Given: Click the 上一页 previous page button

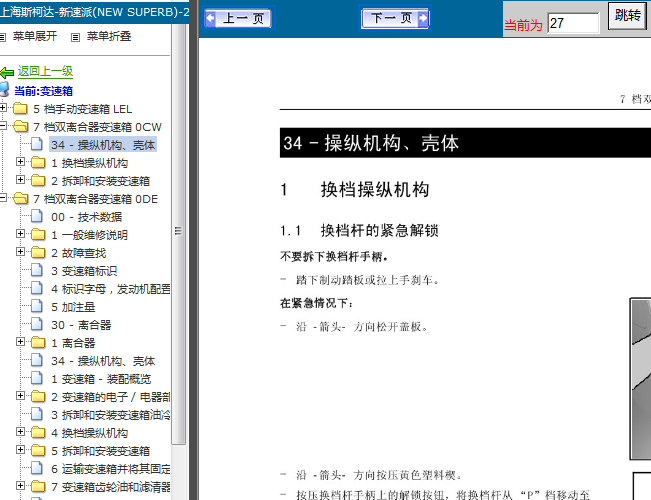Looking at the screenshot, I should coord(238,18).
